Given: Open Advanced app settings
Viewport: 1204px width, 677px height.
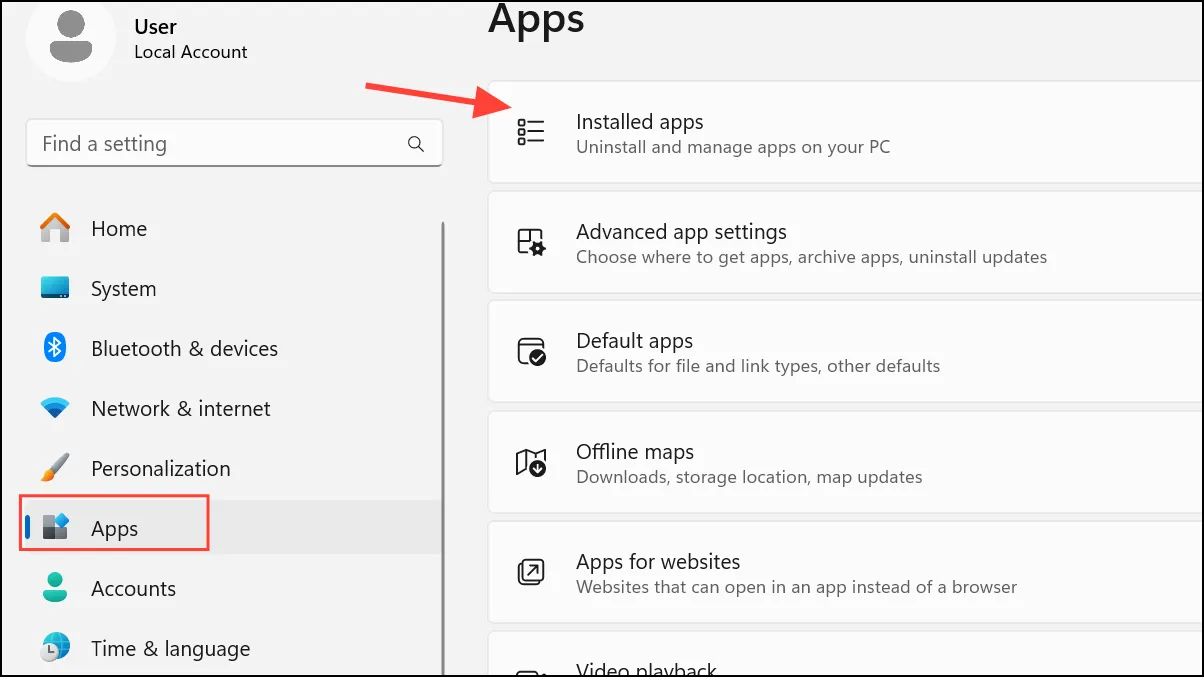Looking at the screenshot, I should [x=846, y=243].
